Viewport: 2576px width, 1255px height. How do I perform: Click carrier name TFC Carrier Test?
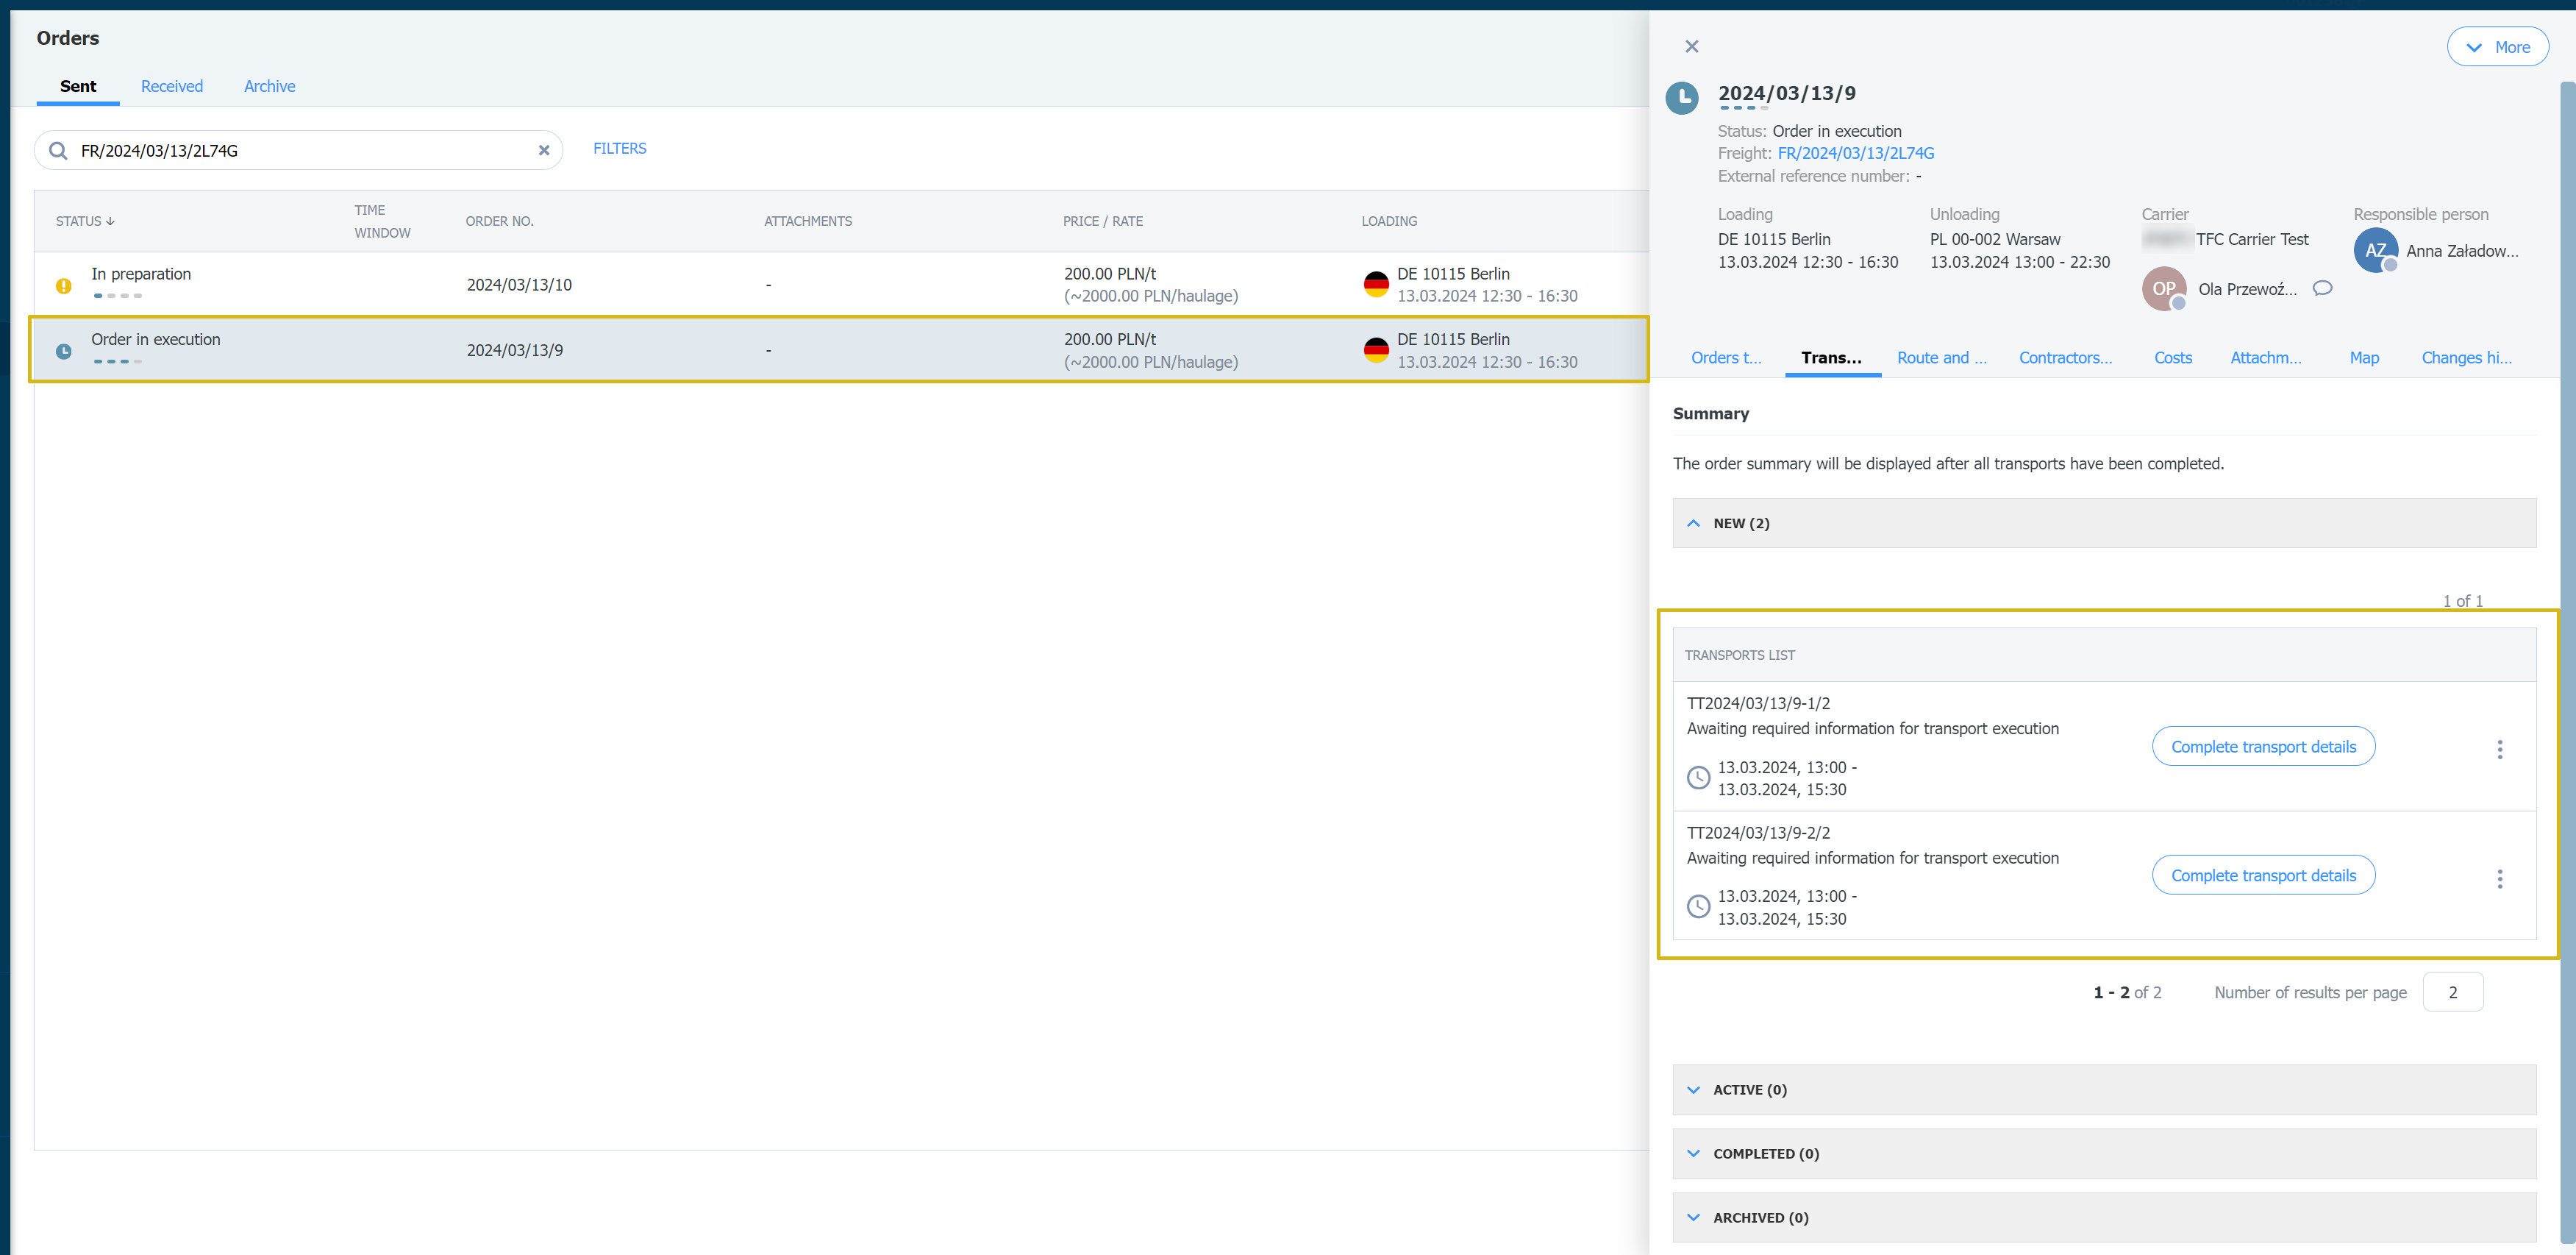2252,239
